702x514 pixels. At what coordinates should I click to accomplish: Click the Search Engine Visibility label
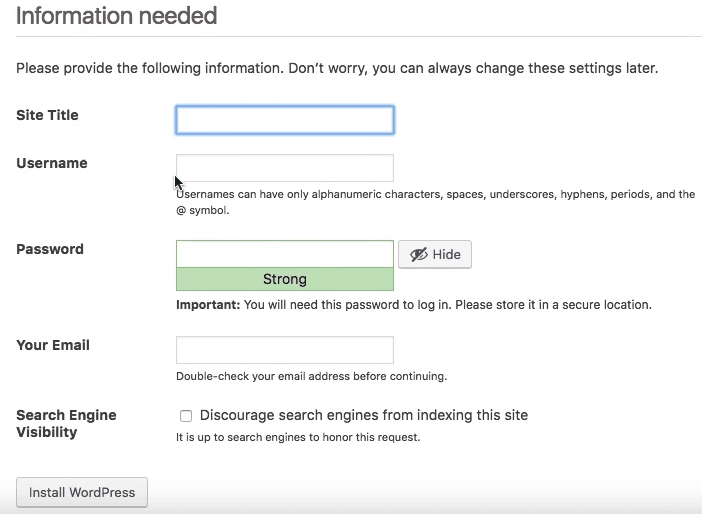click(x=66, y=424)
